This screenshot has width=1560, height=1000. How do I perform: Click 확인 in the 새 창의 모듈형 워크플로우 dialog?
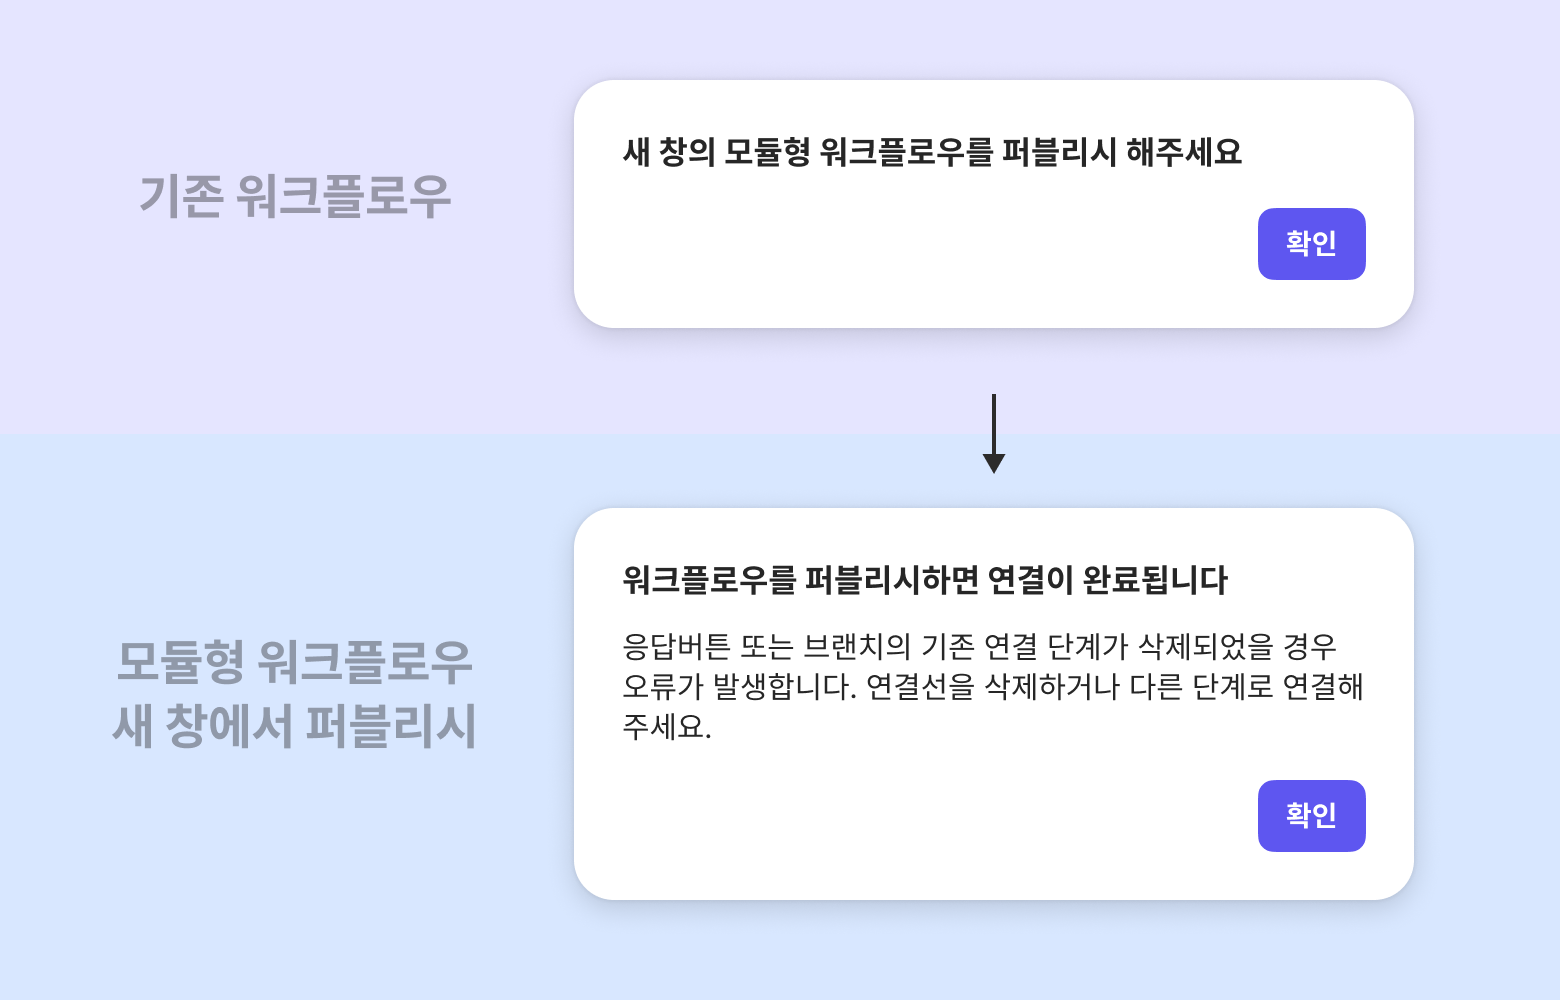point(1311,244)
